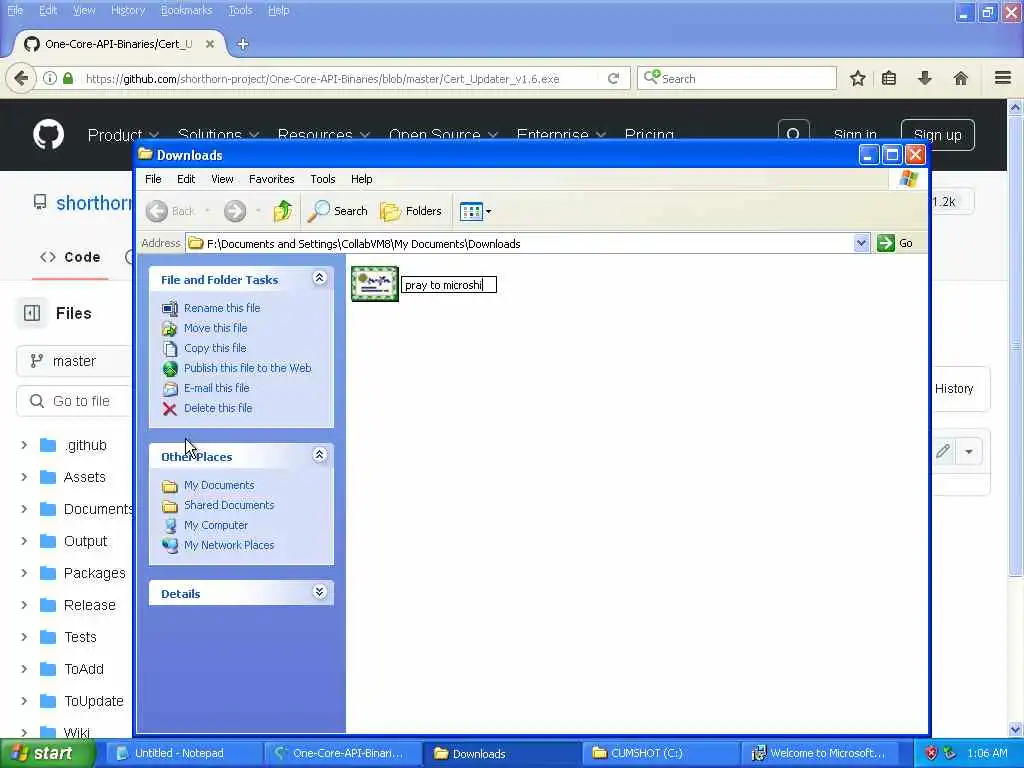Image resolution: width=1024 pixels, height=768 pixels.
Task: Open the Help menu in Downloads window
Action: click(361, 179)
